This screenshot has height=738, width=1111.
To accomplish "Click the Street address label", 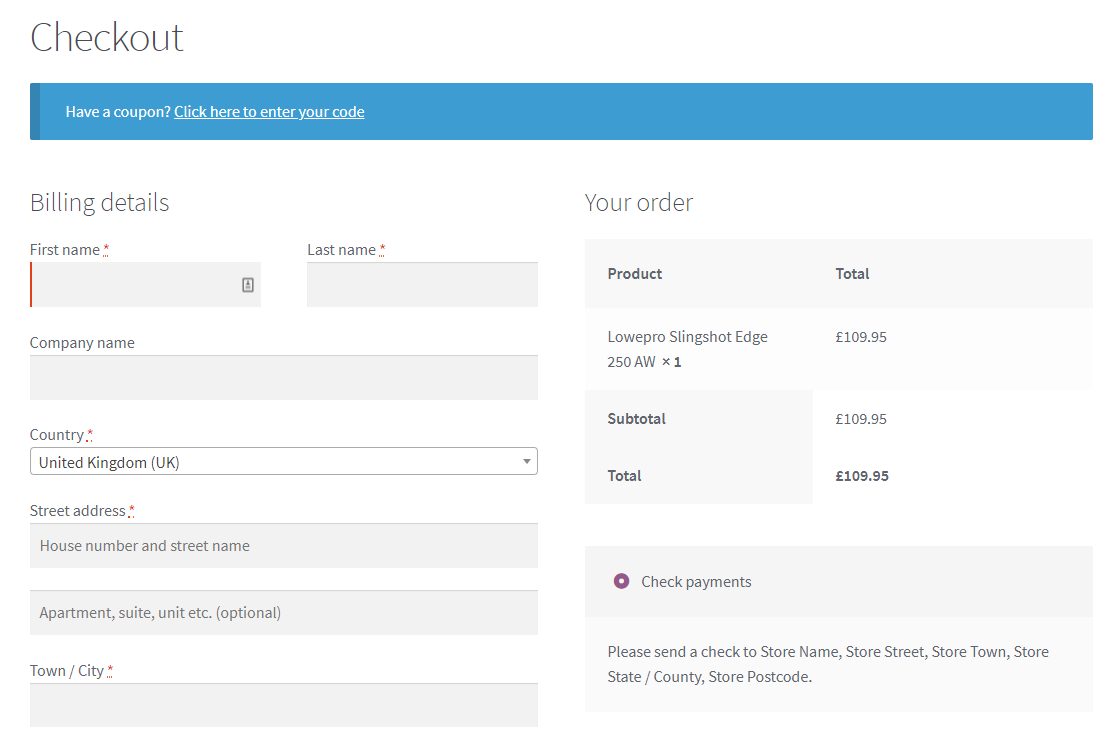I will tap(78, 511).
